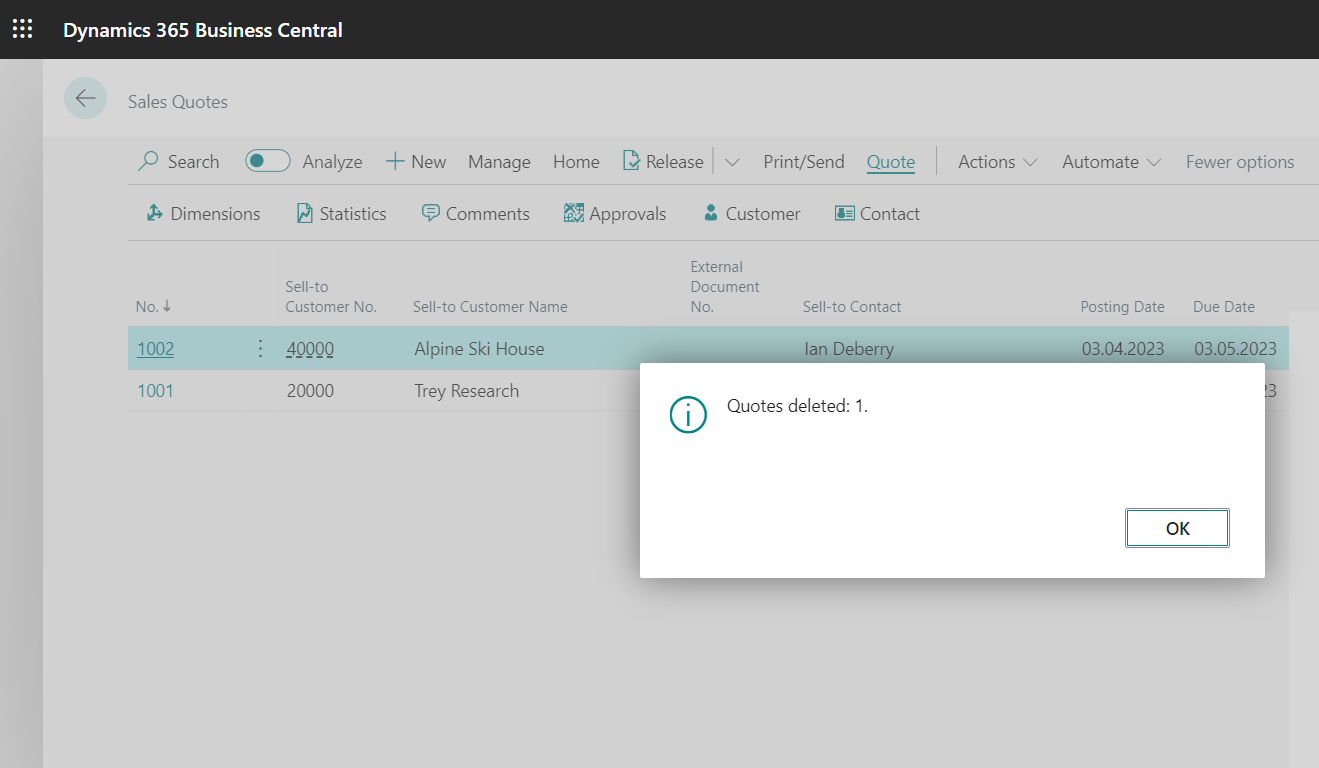The image size is (1319, 768).
Task: Toggle the Analyze switch
Action: [x=268, y=161]
